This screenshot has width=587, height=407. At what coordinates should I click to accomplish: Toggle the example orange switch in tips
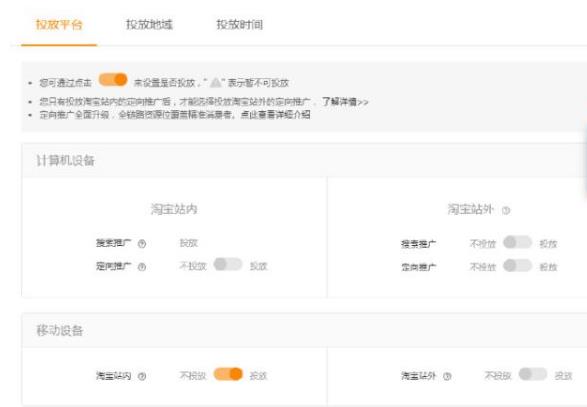(x=113, y=80)
